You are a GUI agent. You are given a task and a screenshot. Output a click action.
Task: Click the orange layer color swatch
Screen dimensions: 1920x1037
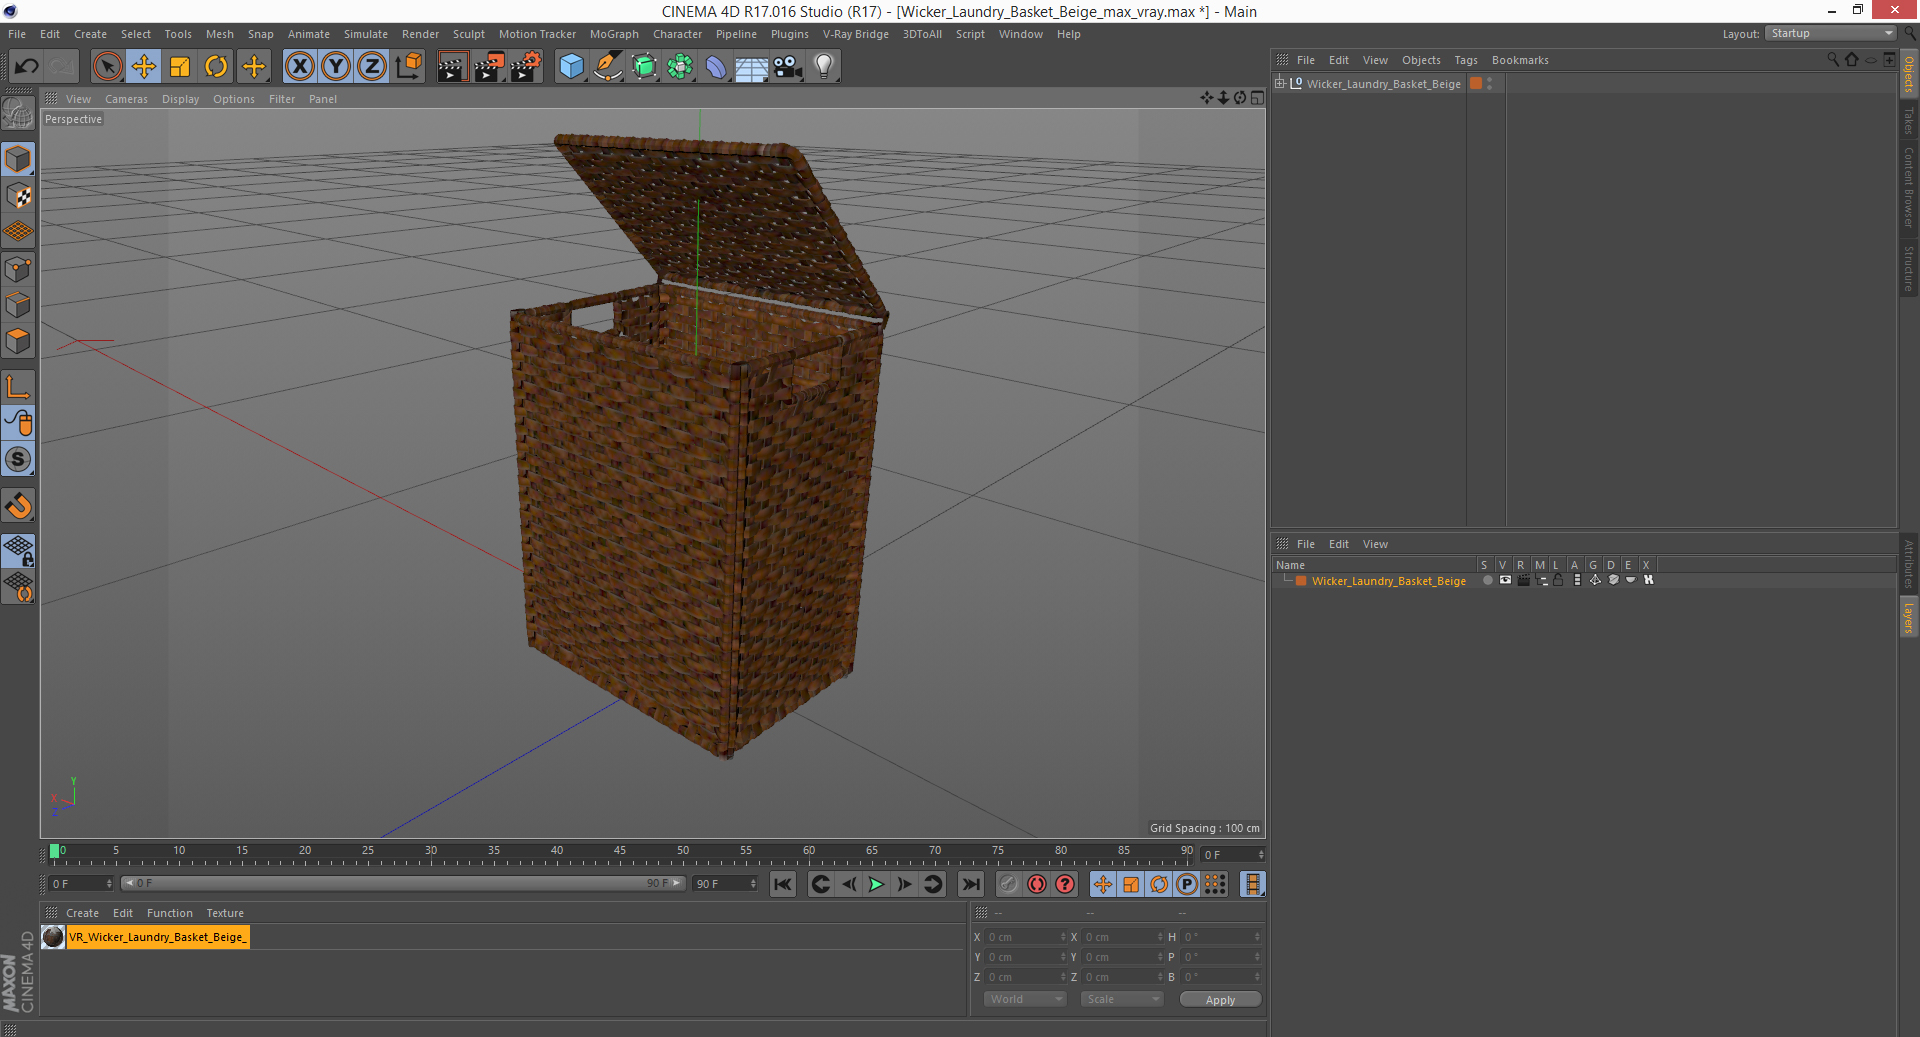(x=1301, y=581)
